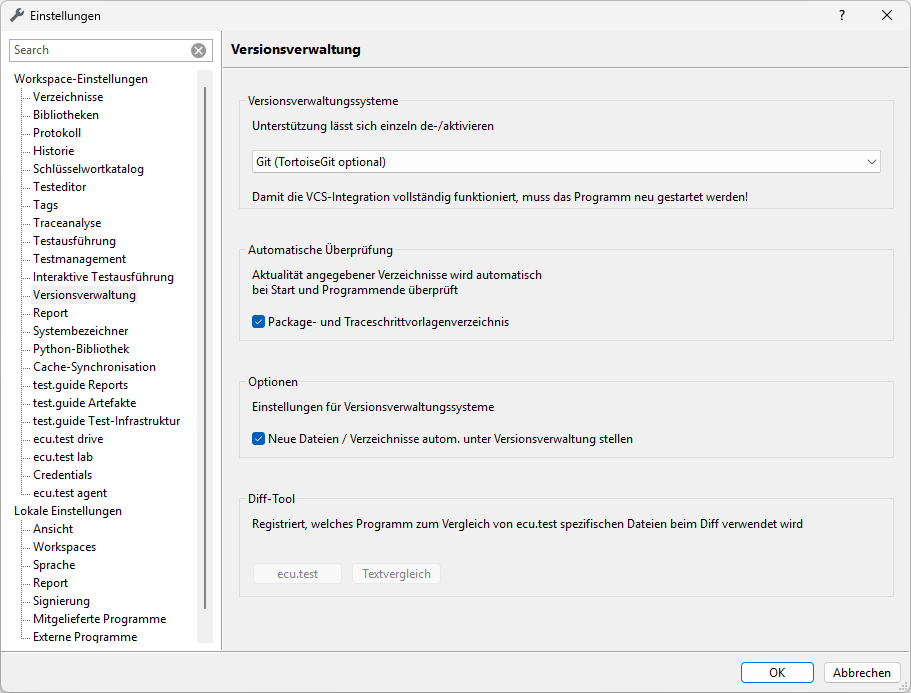Select Externe Programme entry
The width and height of the screenshot is (911, 693).
click(85, 637)
